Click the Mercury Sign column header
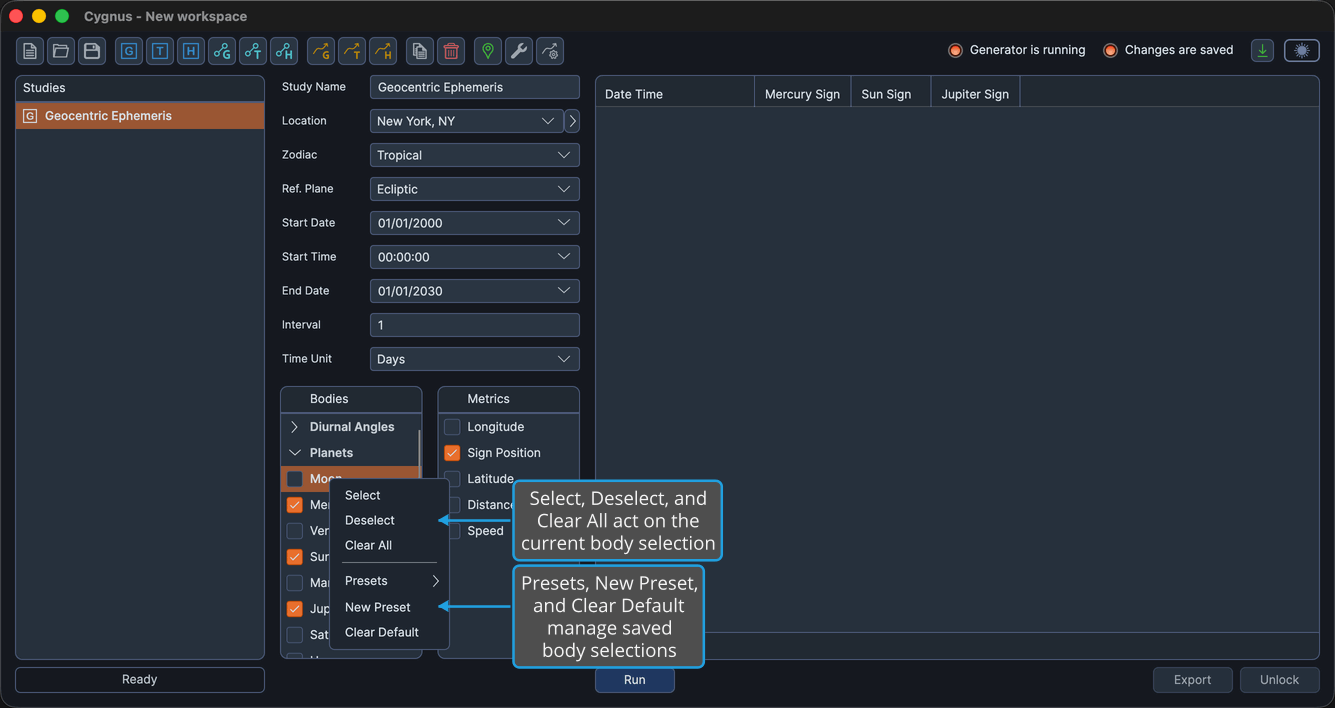1335x708 pixels. tap(802, 94)
